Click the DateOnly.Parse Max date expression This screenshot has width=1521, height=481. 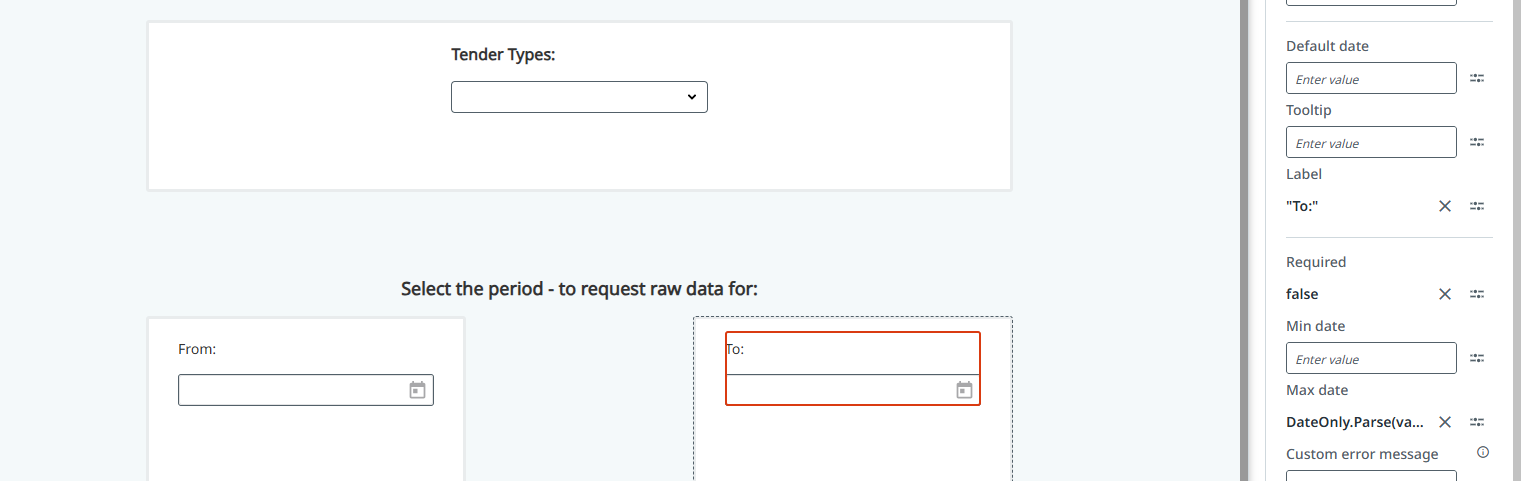pyautogui.click(x=1354, y=422)
